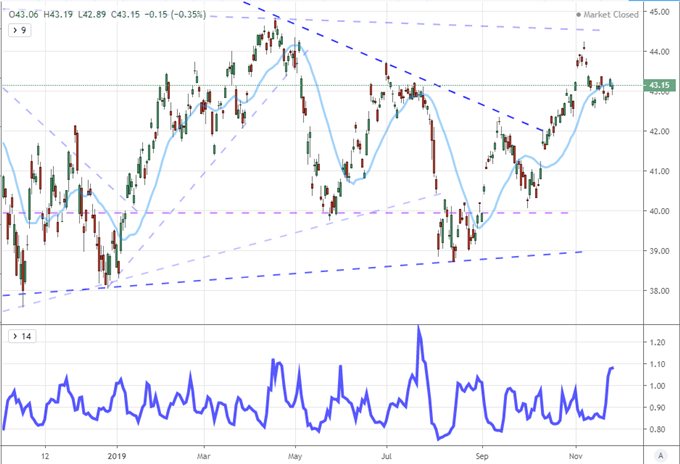Click the auto-scale A button
Screen dimensions: 680x464
(660, 455)
